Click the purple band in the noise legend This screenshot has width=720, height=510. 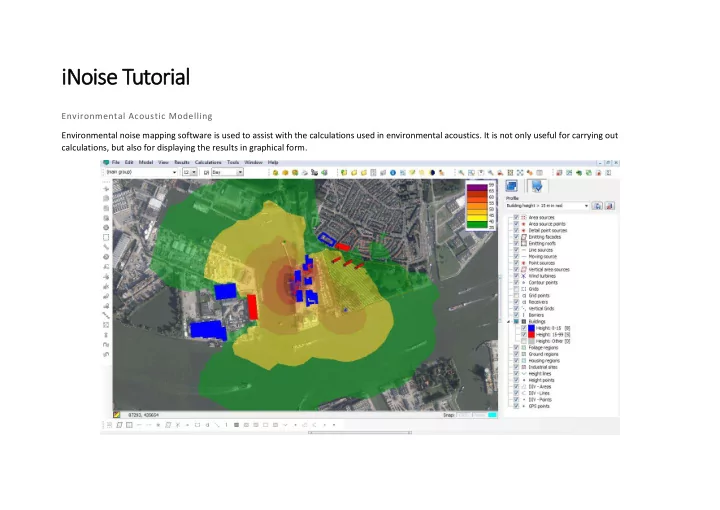[x=477, y=187]
